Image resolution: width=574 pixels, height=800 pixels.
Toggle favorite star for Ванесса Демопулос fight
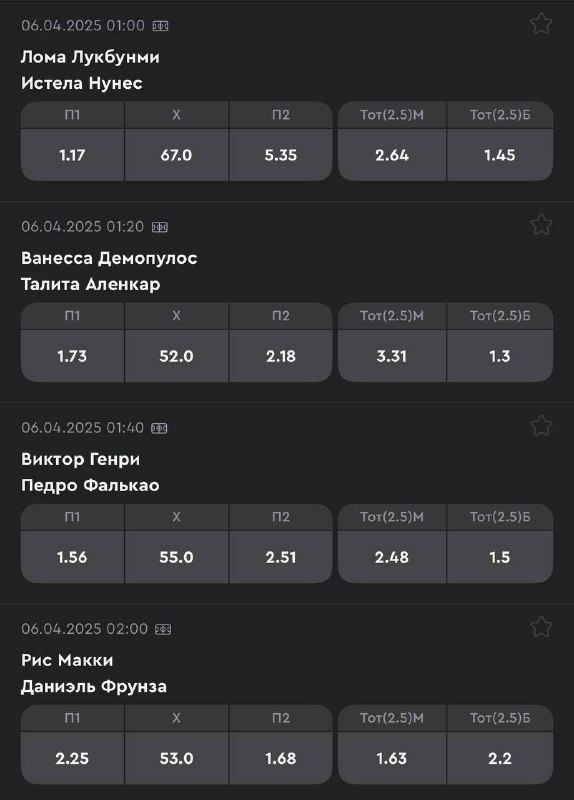(541, 224)
